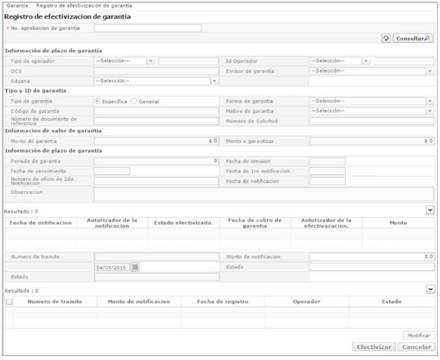Select the Especifica guarantee type radio

tap(97, 101)
